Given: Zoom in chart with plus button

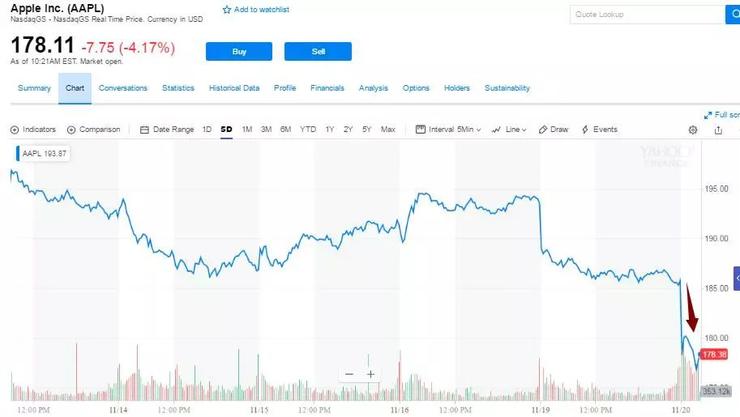Looking at the screenshot, I should (371, 374).
